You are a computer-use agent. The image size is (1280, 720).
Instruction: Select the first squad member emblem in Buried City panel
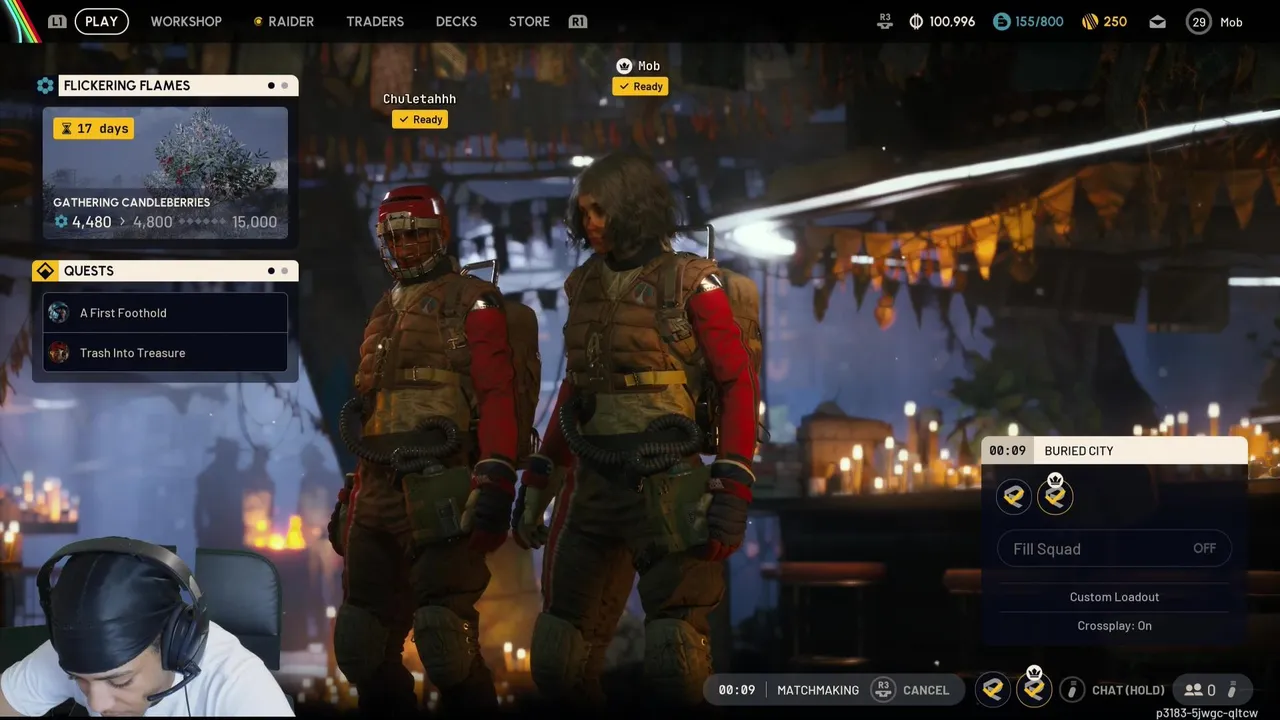[1014, 496]
